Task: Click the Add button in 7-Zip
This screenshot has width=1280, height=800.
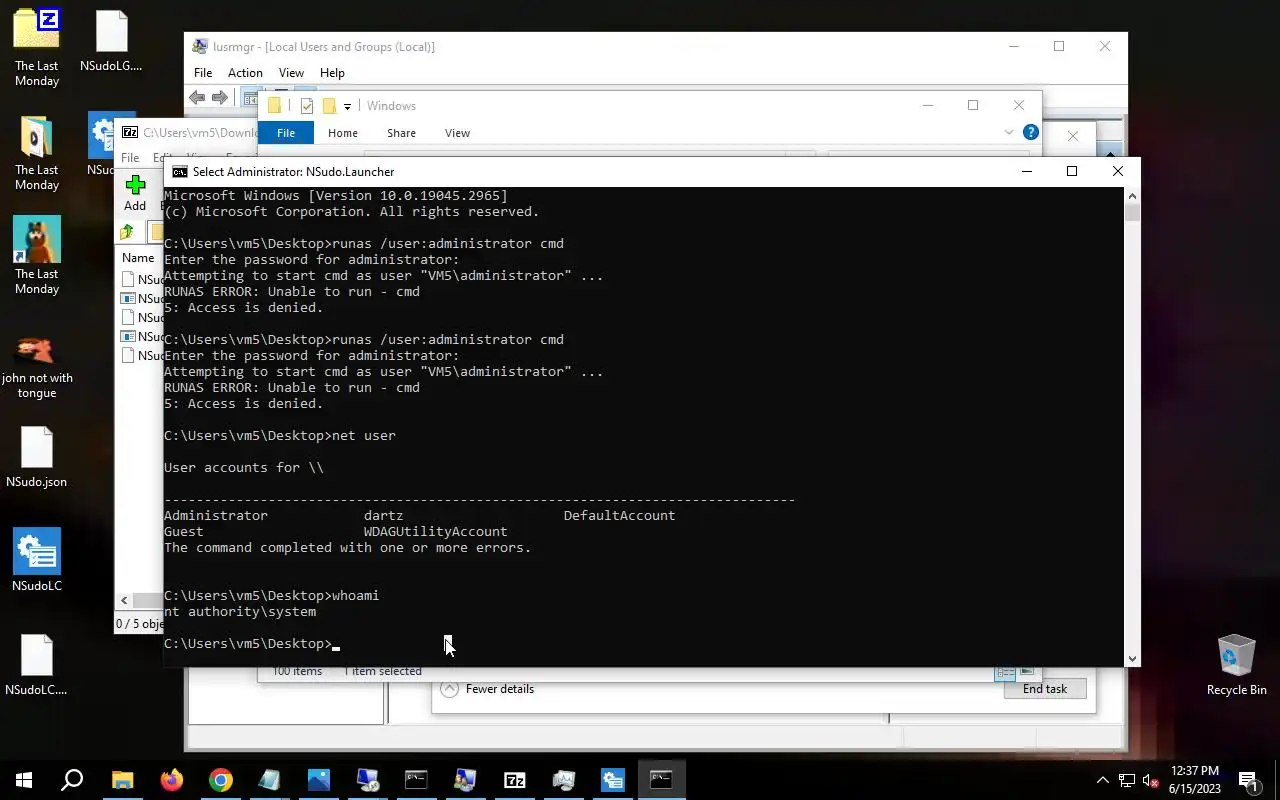Action: click(135, 193)
